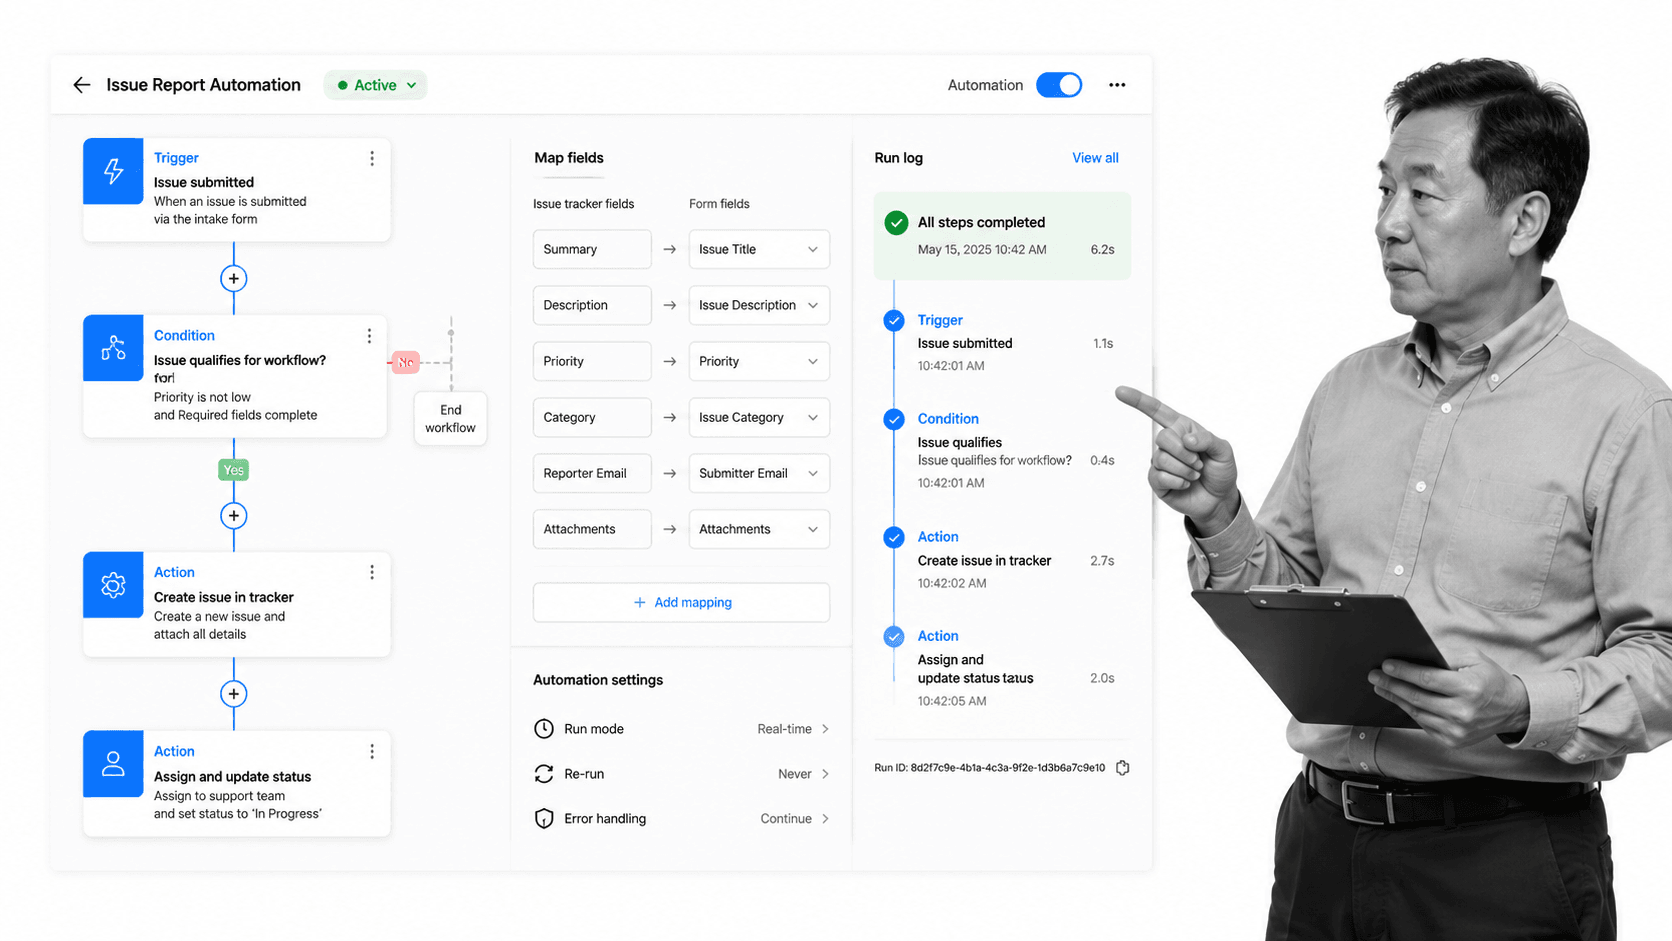The height and width of the screenshot is (941, 1672).
Task: Go back using the left arrow icon
Action: click(x=82, y=85)
